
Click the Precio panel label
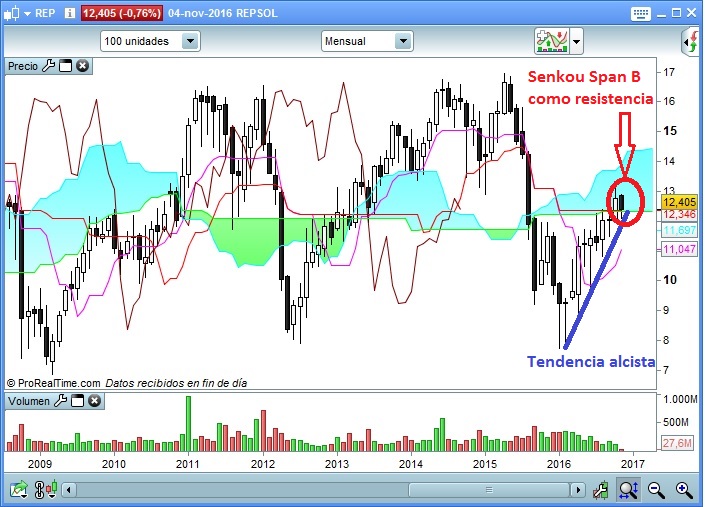[x=23, y=66]
